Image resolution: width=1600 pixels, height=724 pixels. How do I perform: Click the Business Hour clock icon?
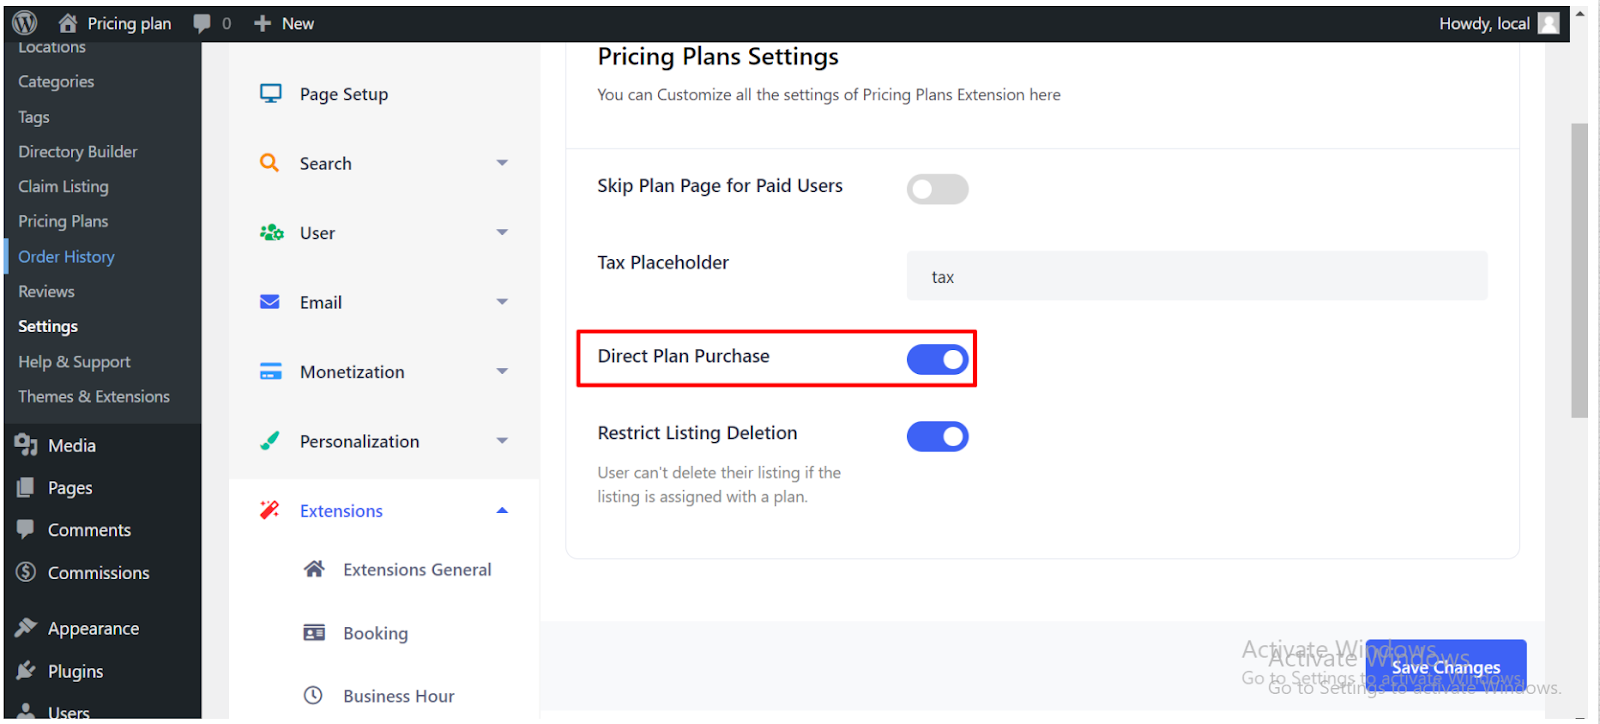[x=313, y=695]
